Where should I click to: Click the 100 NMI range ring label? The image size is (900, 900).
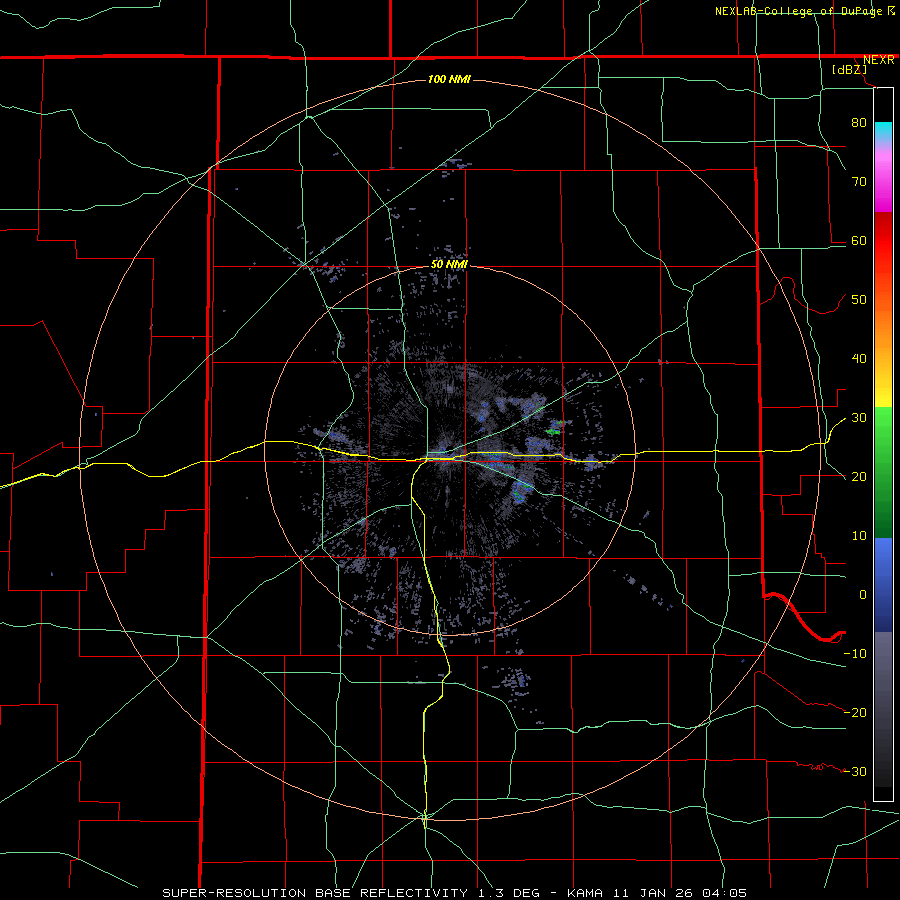[449, 79]
